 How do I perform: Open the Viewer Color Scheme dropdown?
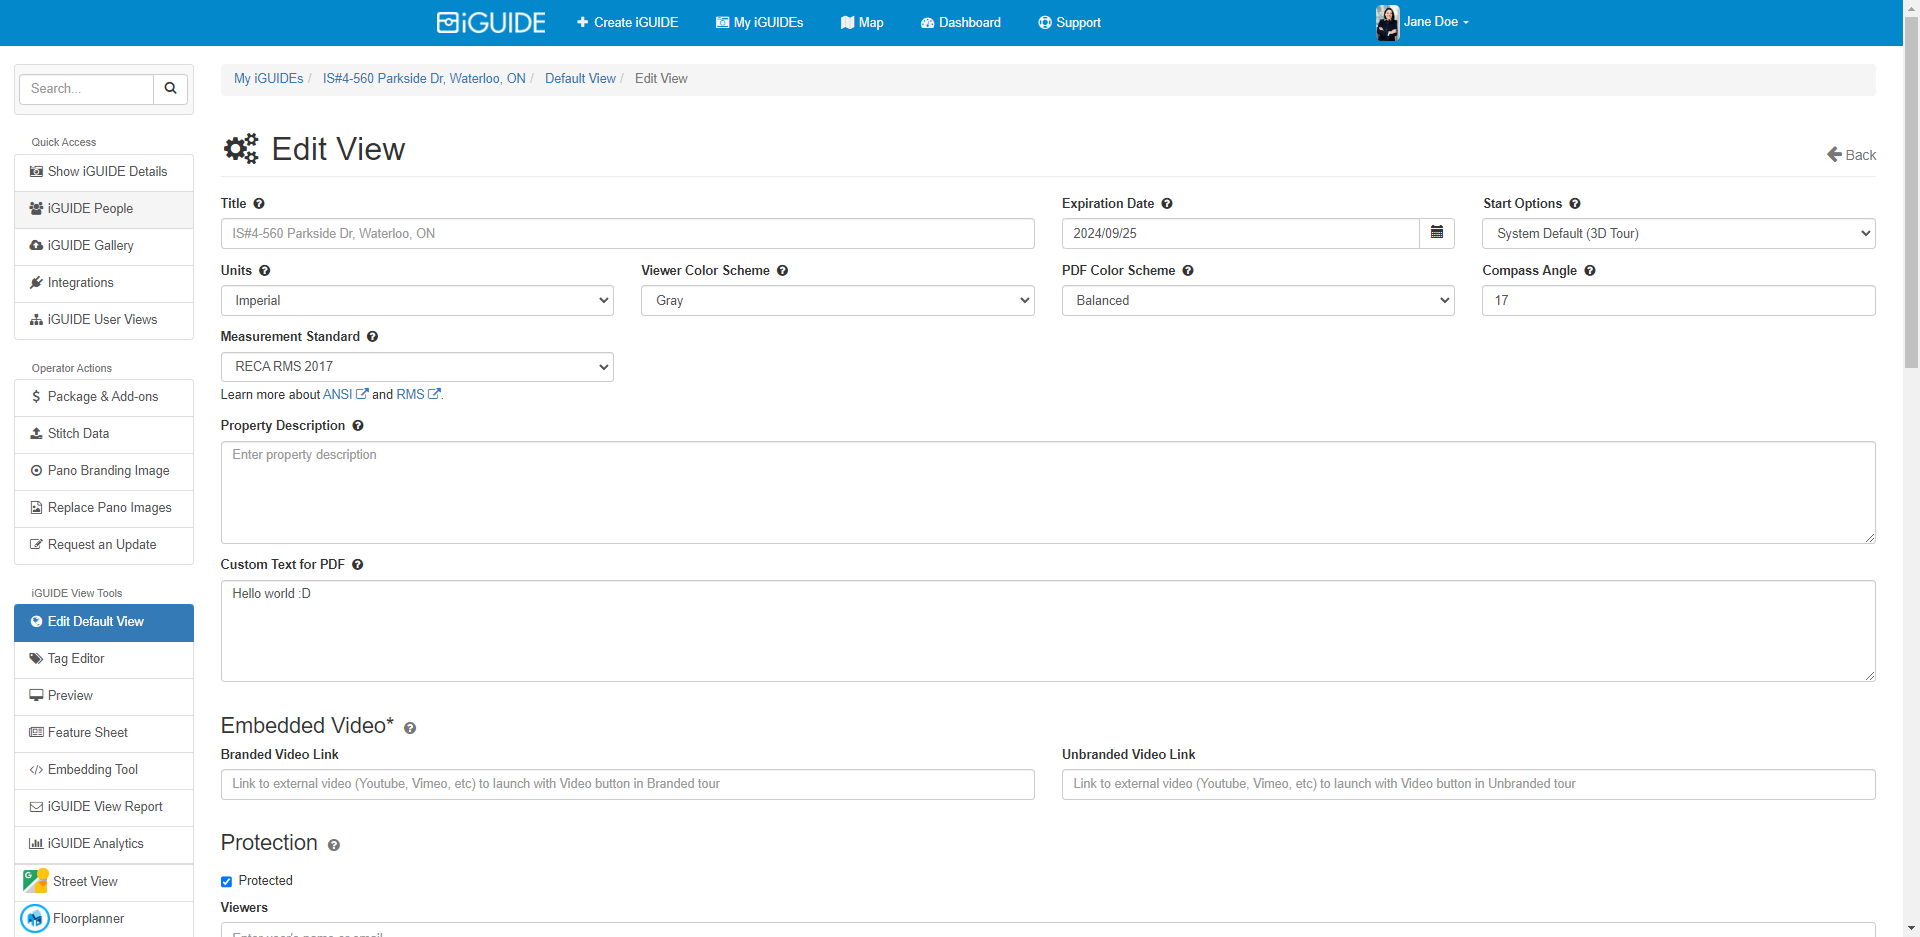(x=837, y=300)
